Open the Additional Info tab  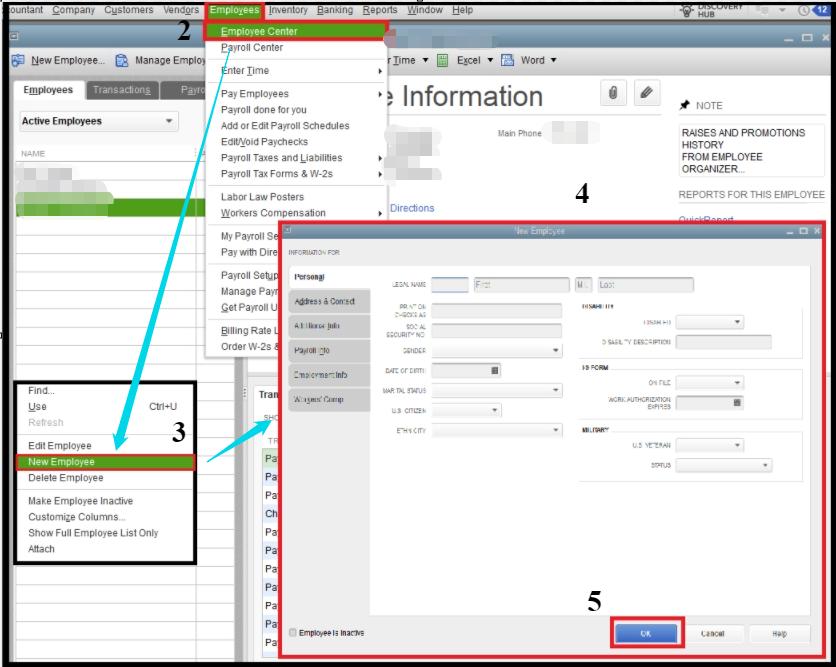329,326
